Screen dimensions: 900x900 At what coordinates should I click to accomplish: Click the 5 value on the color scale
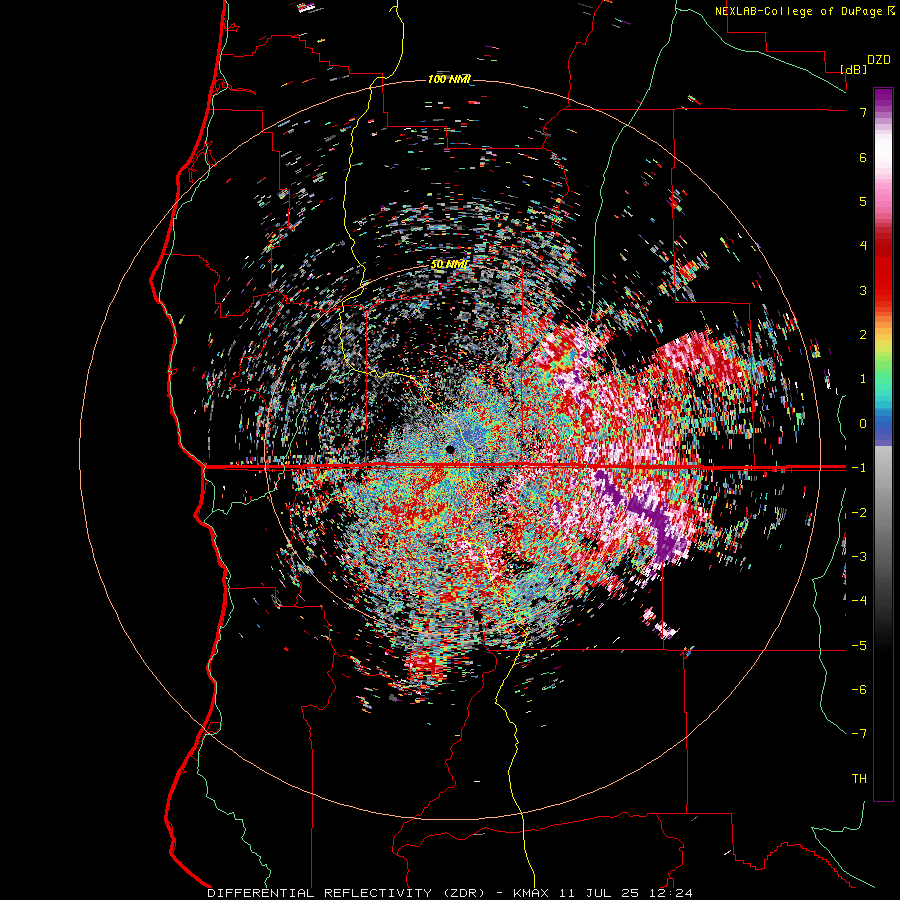coord(863,201)
